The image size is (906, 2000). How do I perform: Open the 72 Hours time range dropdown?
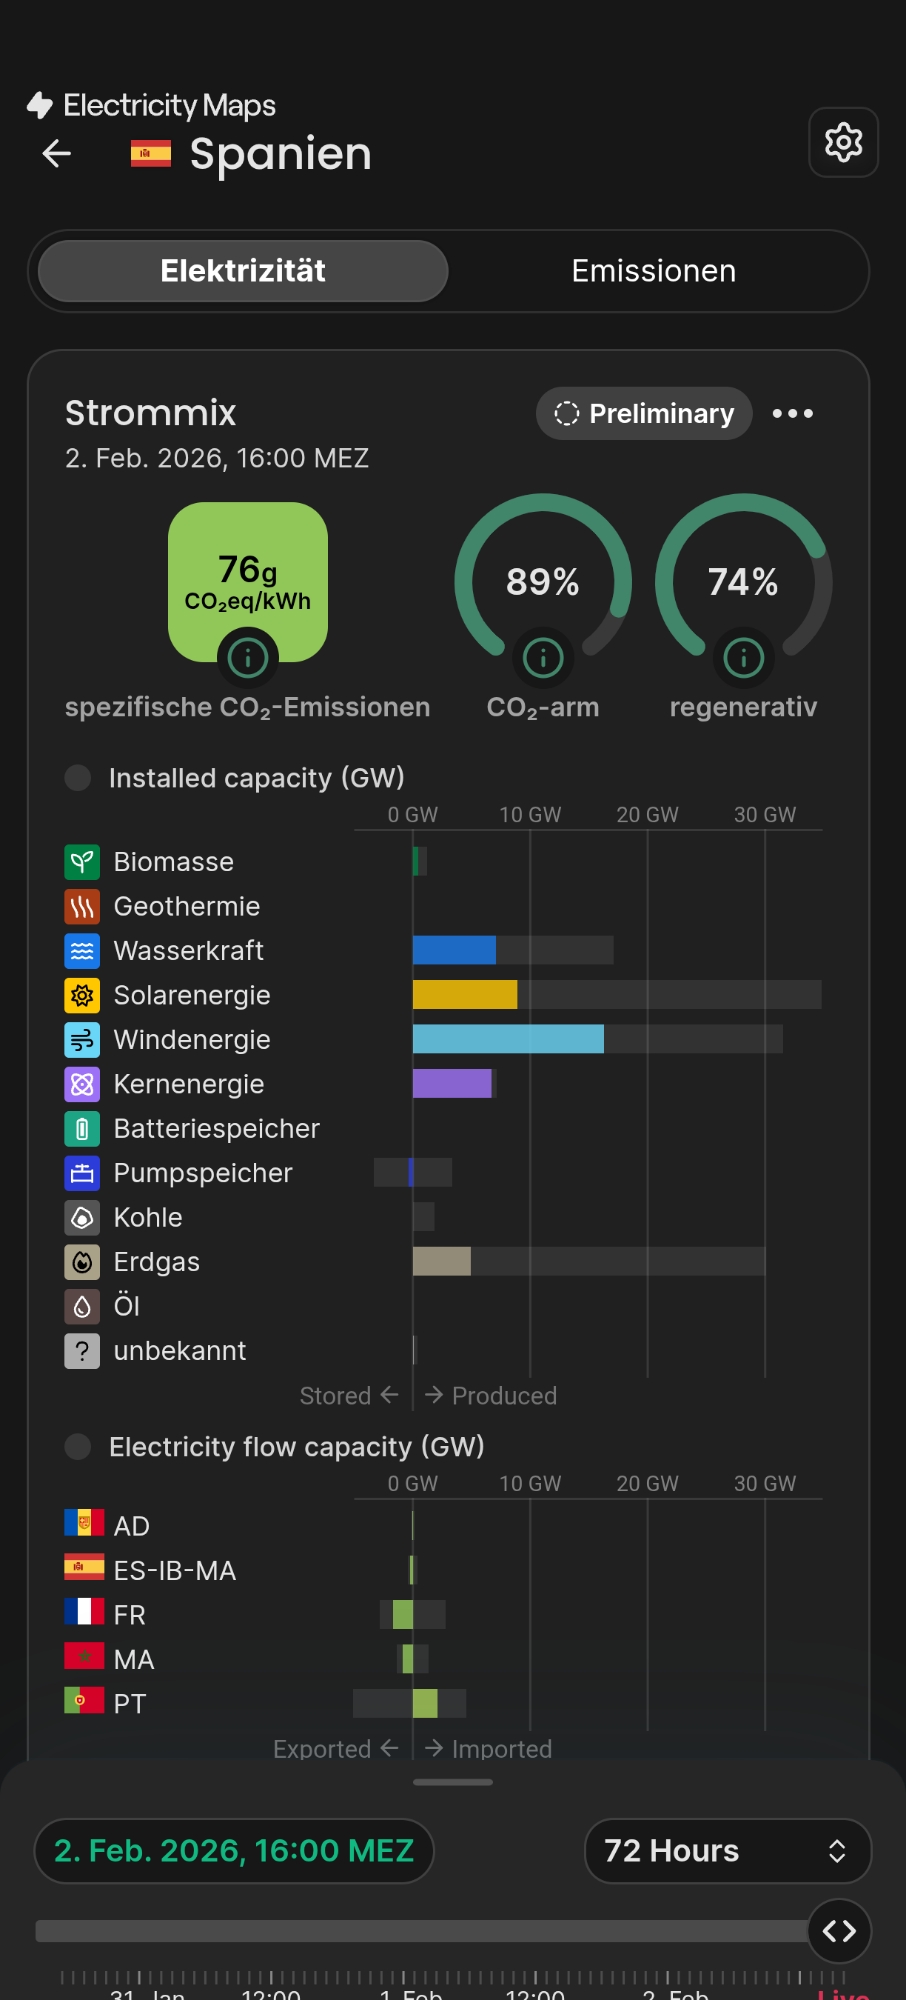(x=727, y=1851)
